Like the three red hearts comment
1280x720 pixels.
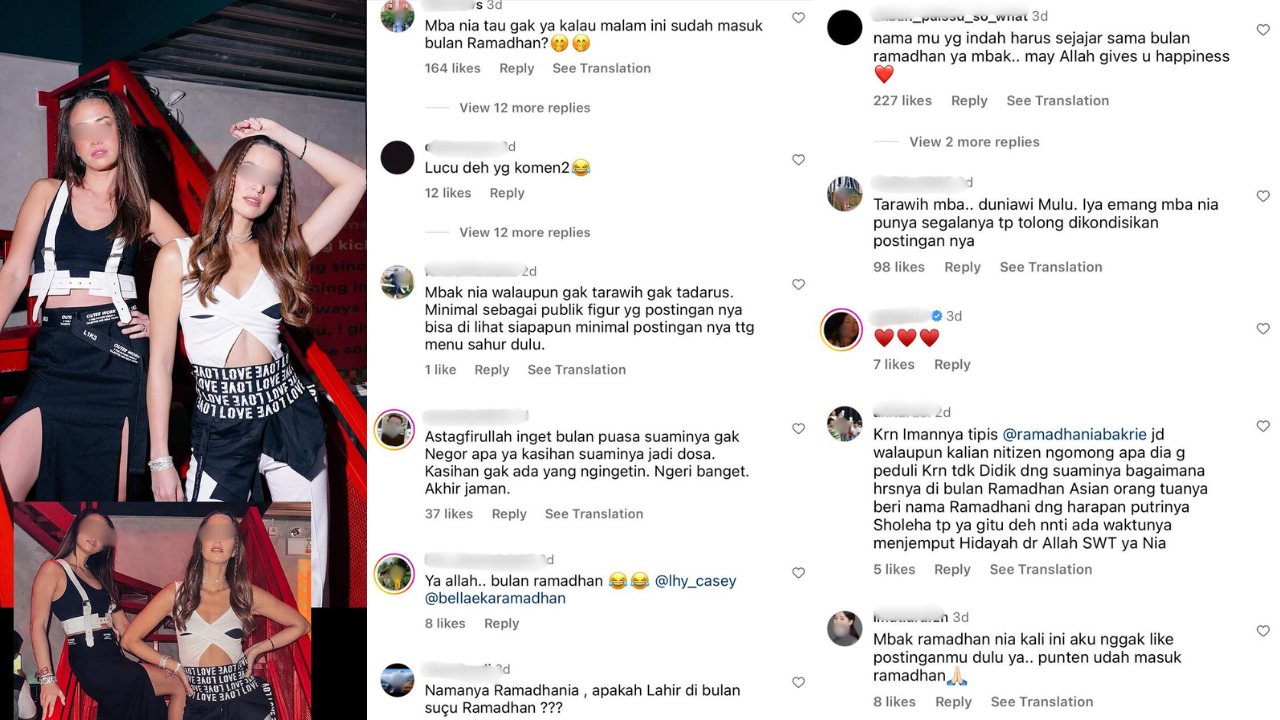(x=1263, y=329)
